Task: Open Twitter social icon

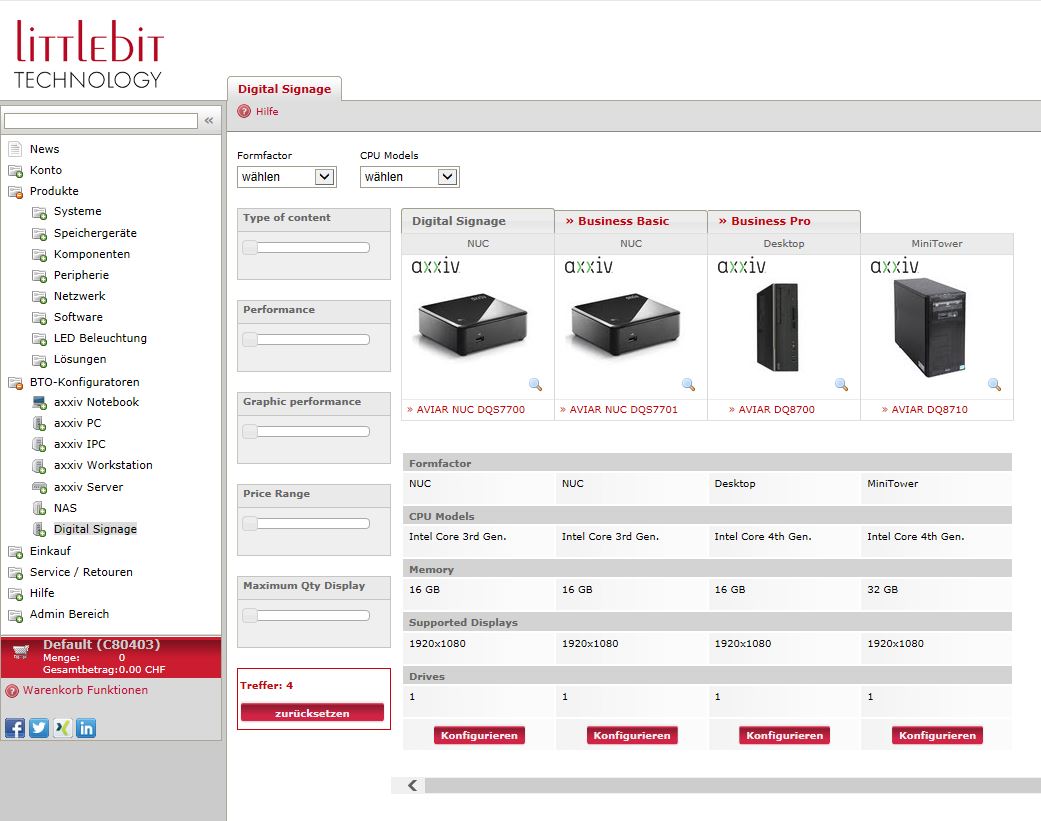Action: tap(39, 728)
